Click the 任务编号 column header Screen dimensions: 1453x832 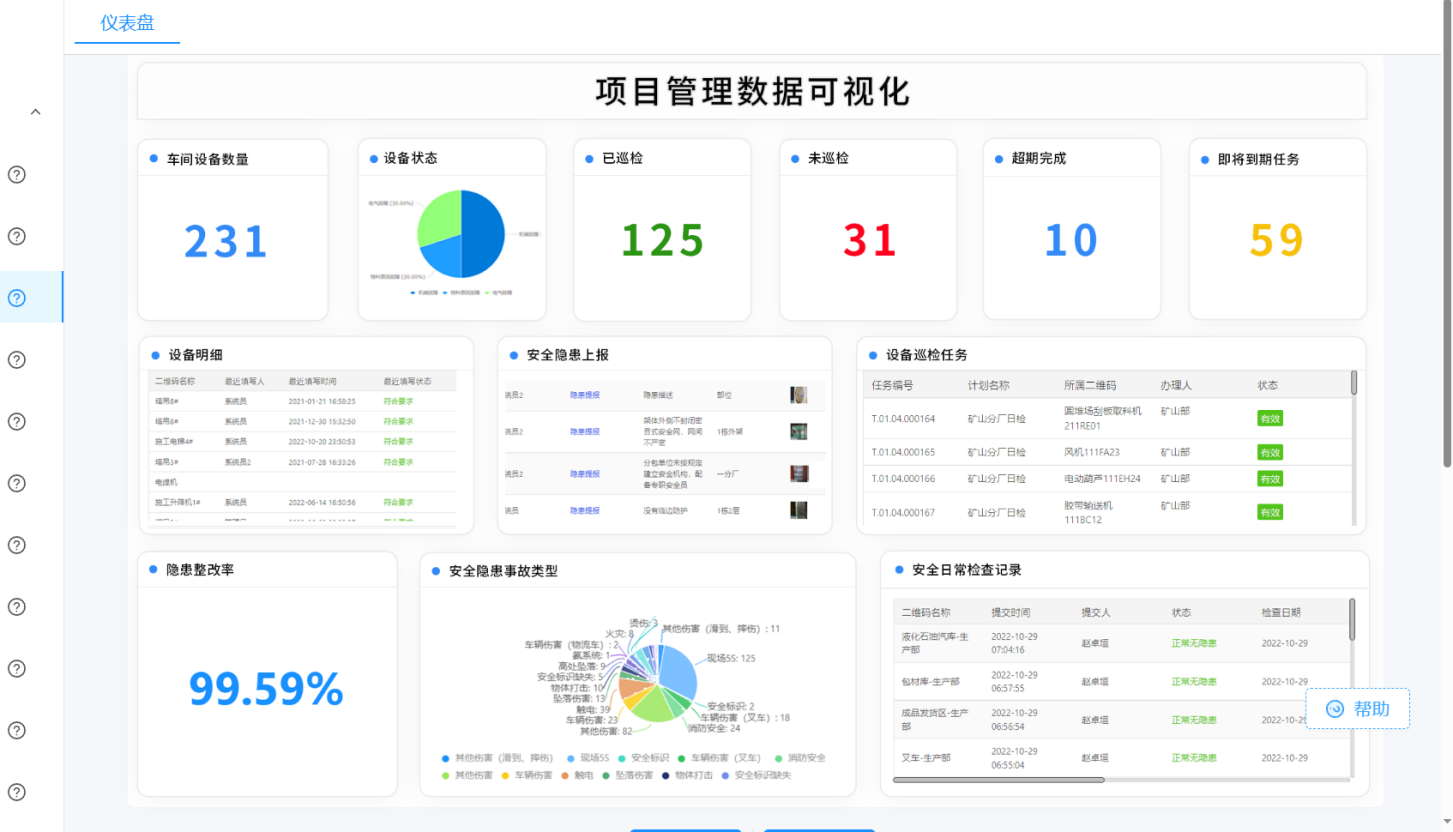click(892, 385)
